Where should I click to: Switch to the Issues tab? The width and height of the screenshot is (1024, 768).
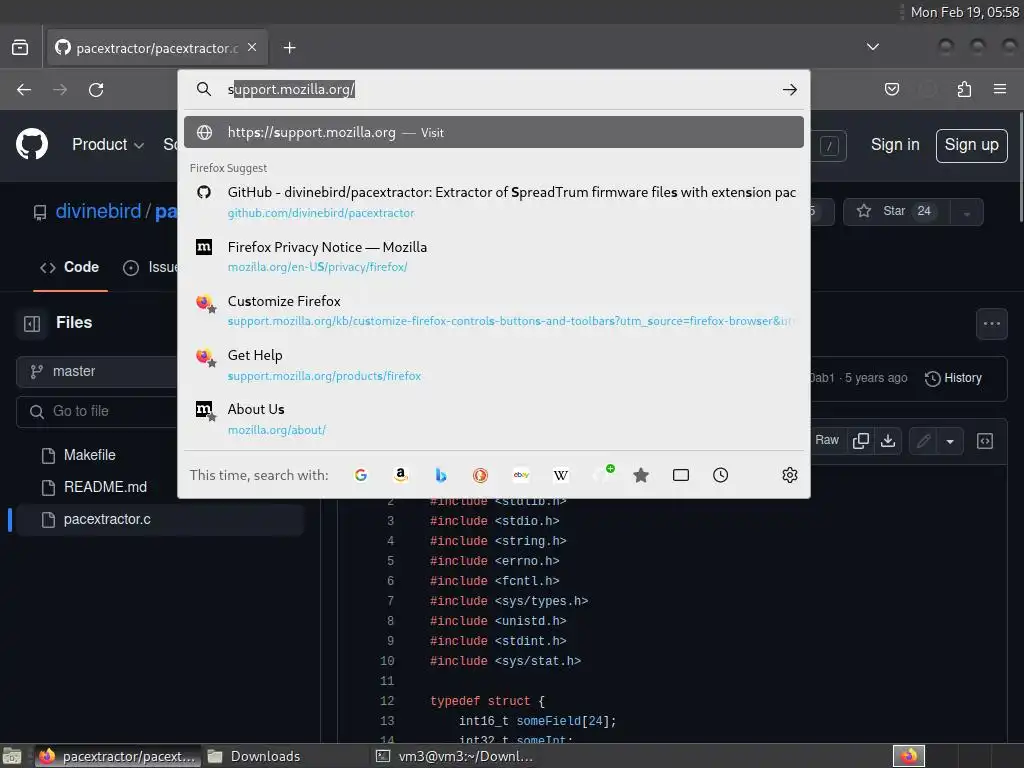coord(150,267)
